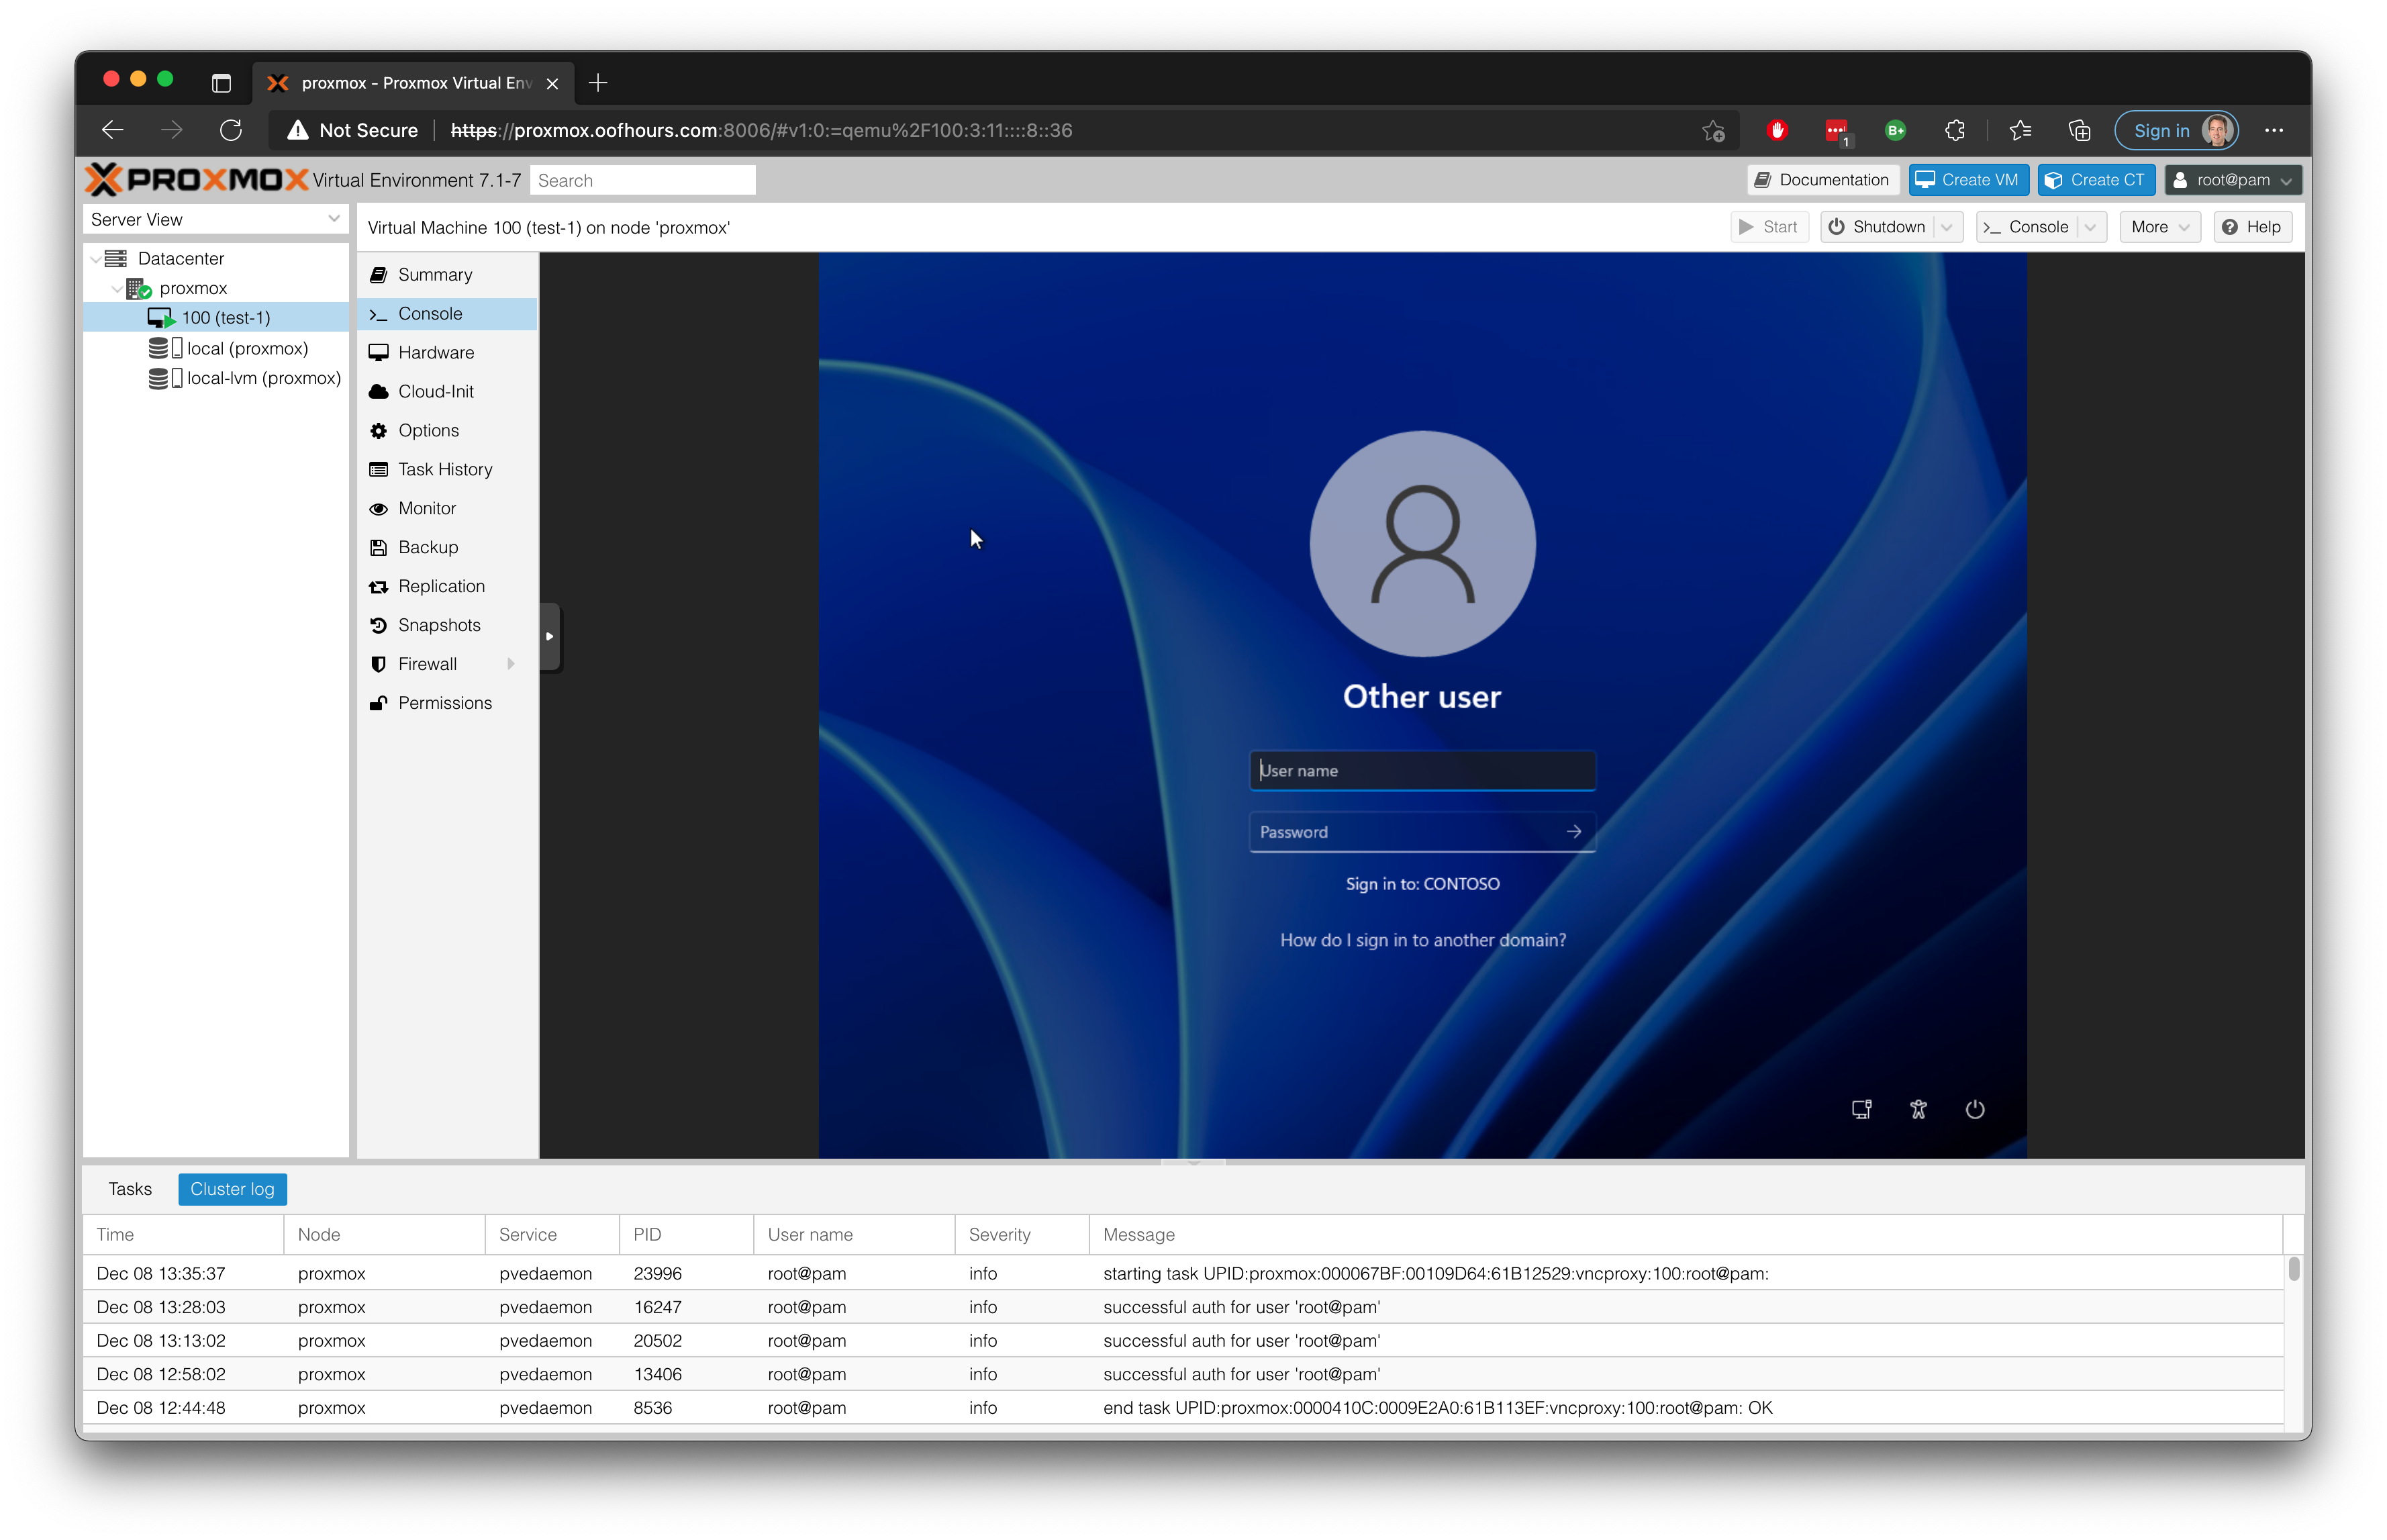Open the browser Collections icon
This screenshot has width=2387, height=1540.
pyautogui.click(x=2080, y=131)
